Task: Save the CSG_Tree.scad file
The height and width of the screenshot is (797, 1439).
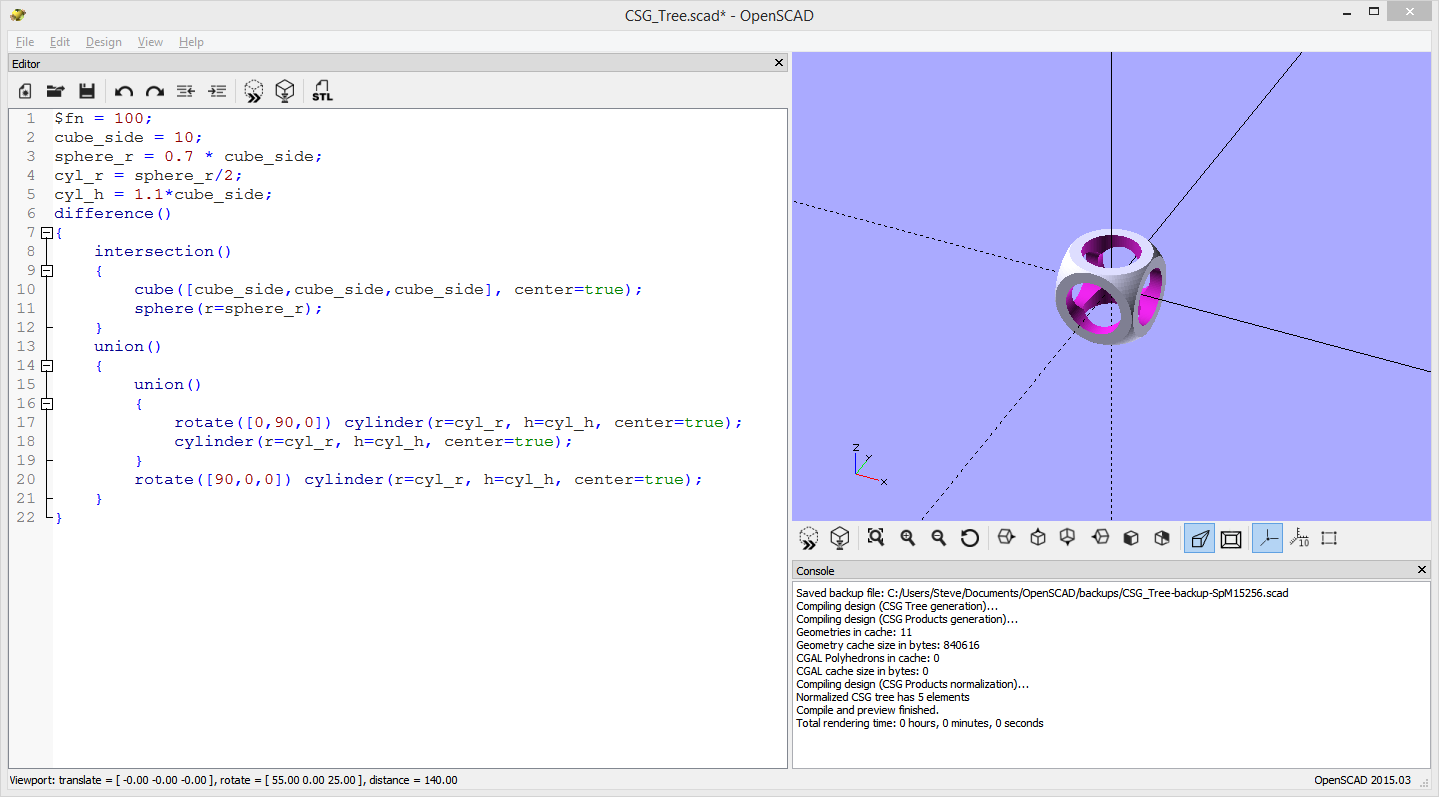Action: [87, 90]
